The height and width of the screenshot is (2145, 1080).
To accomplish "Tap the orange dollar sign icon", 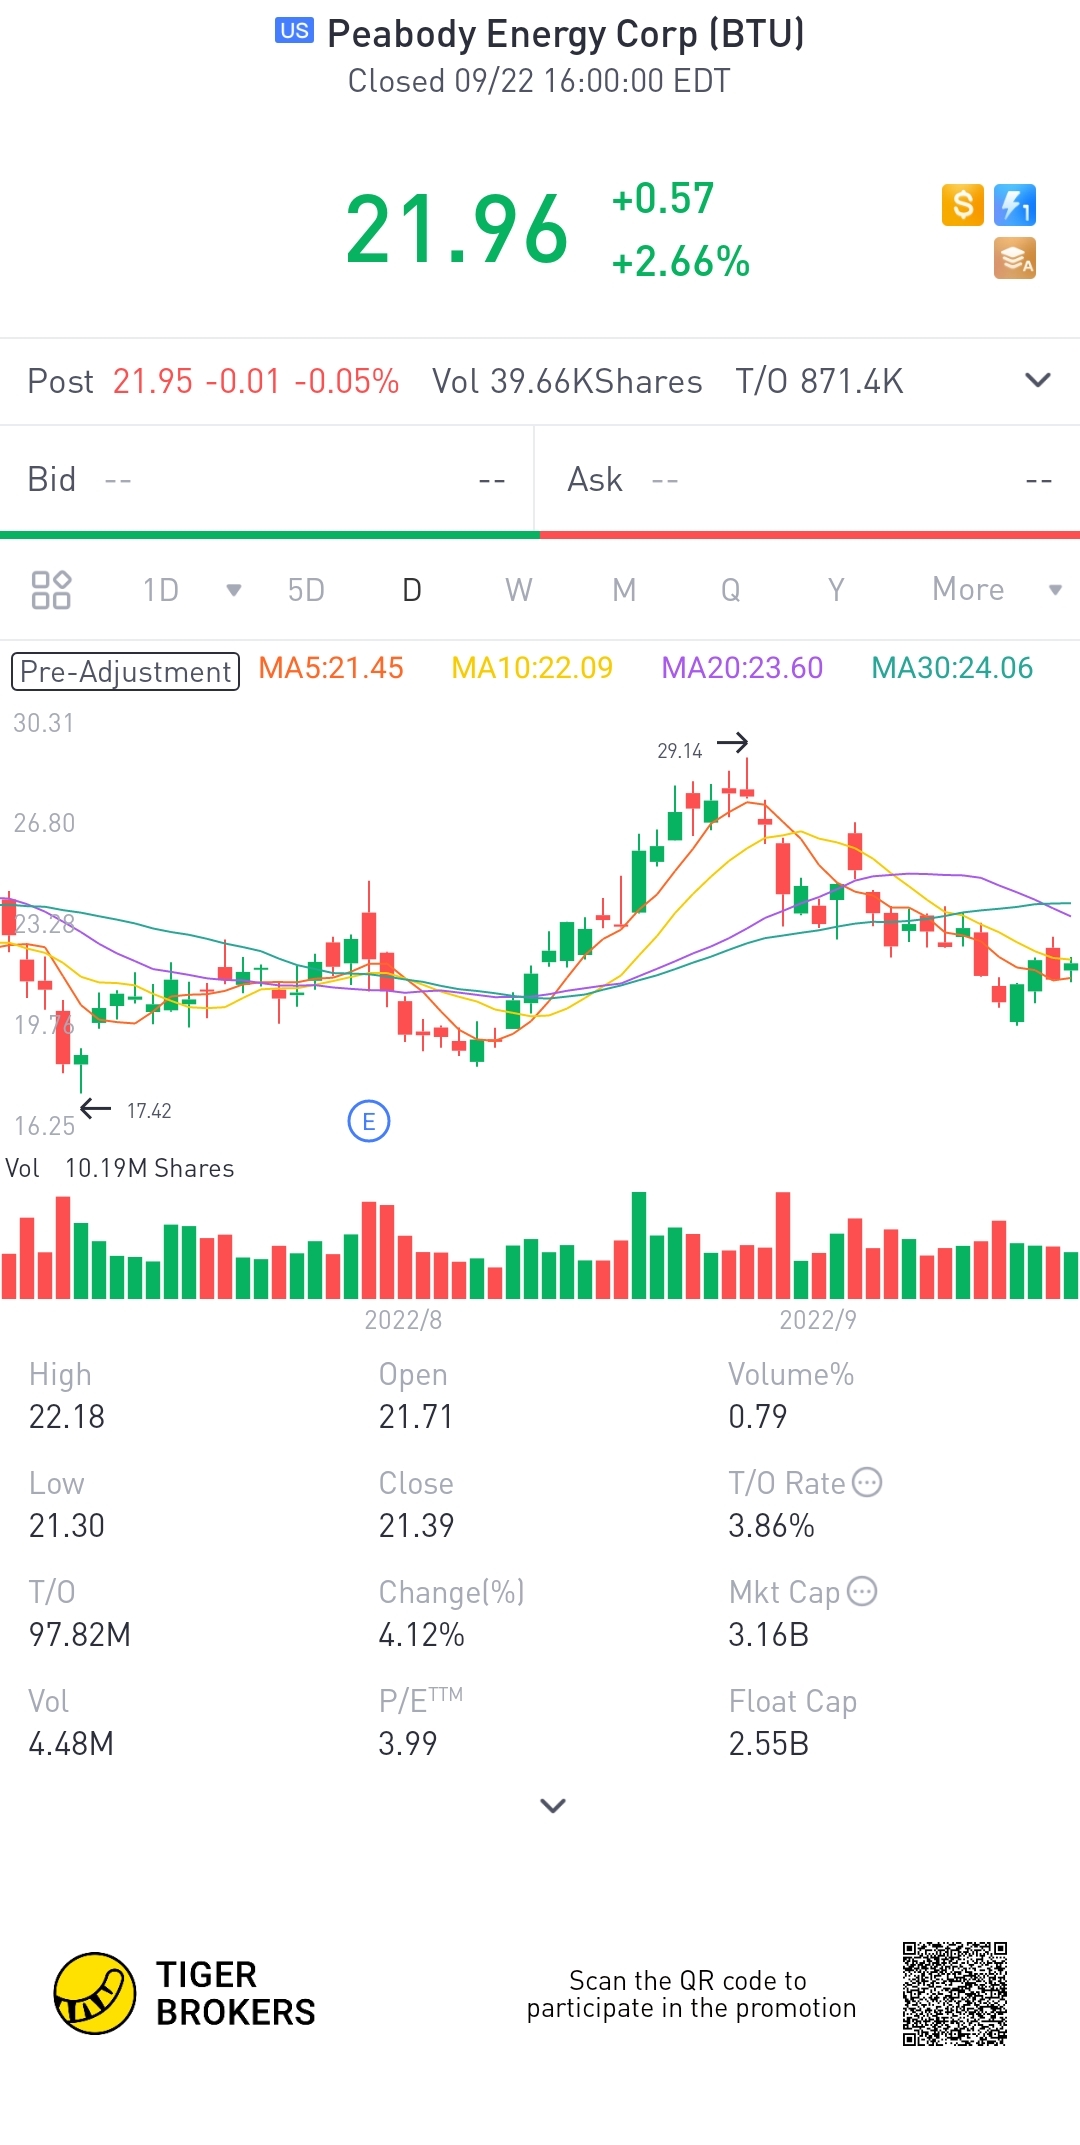I will coord(962,205).
